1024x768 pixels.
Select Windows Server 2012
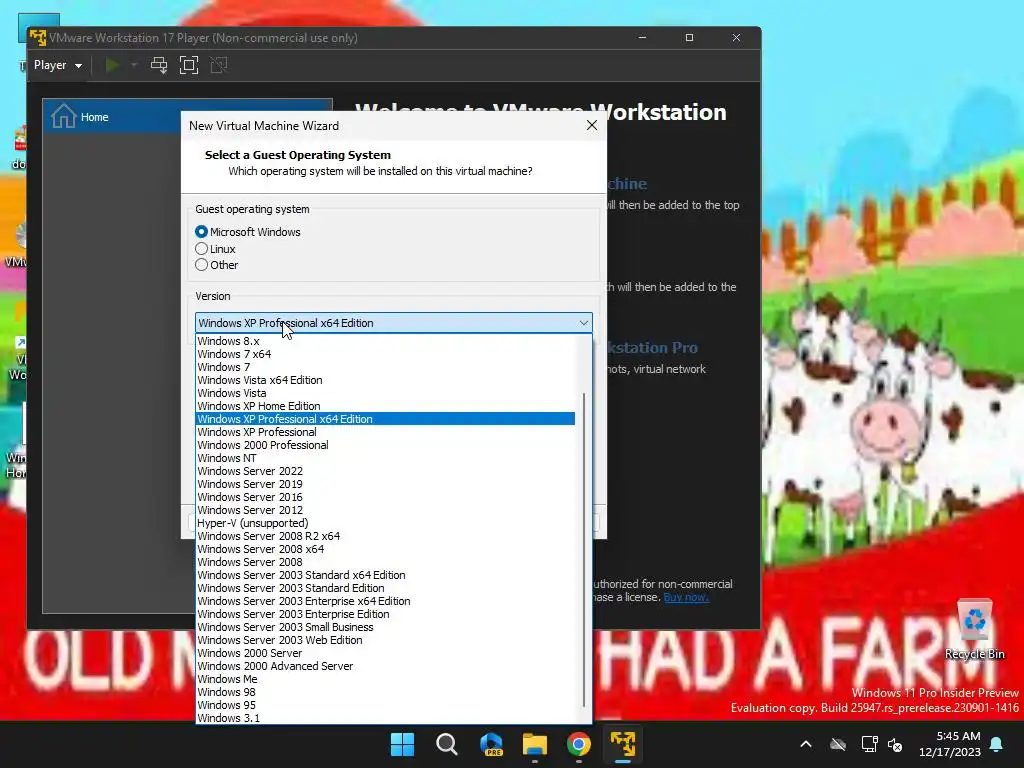pos(385,510)
